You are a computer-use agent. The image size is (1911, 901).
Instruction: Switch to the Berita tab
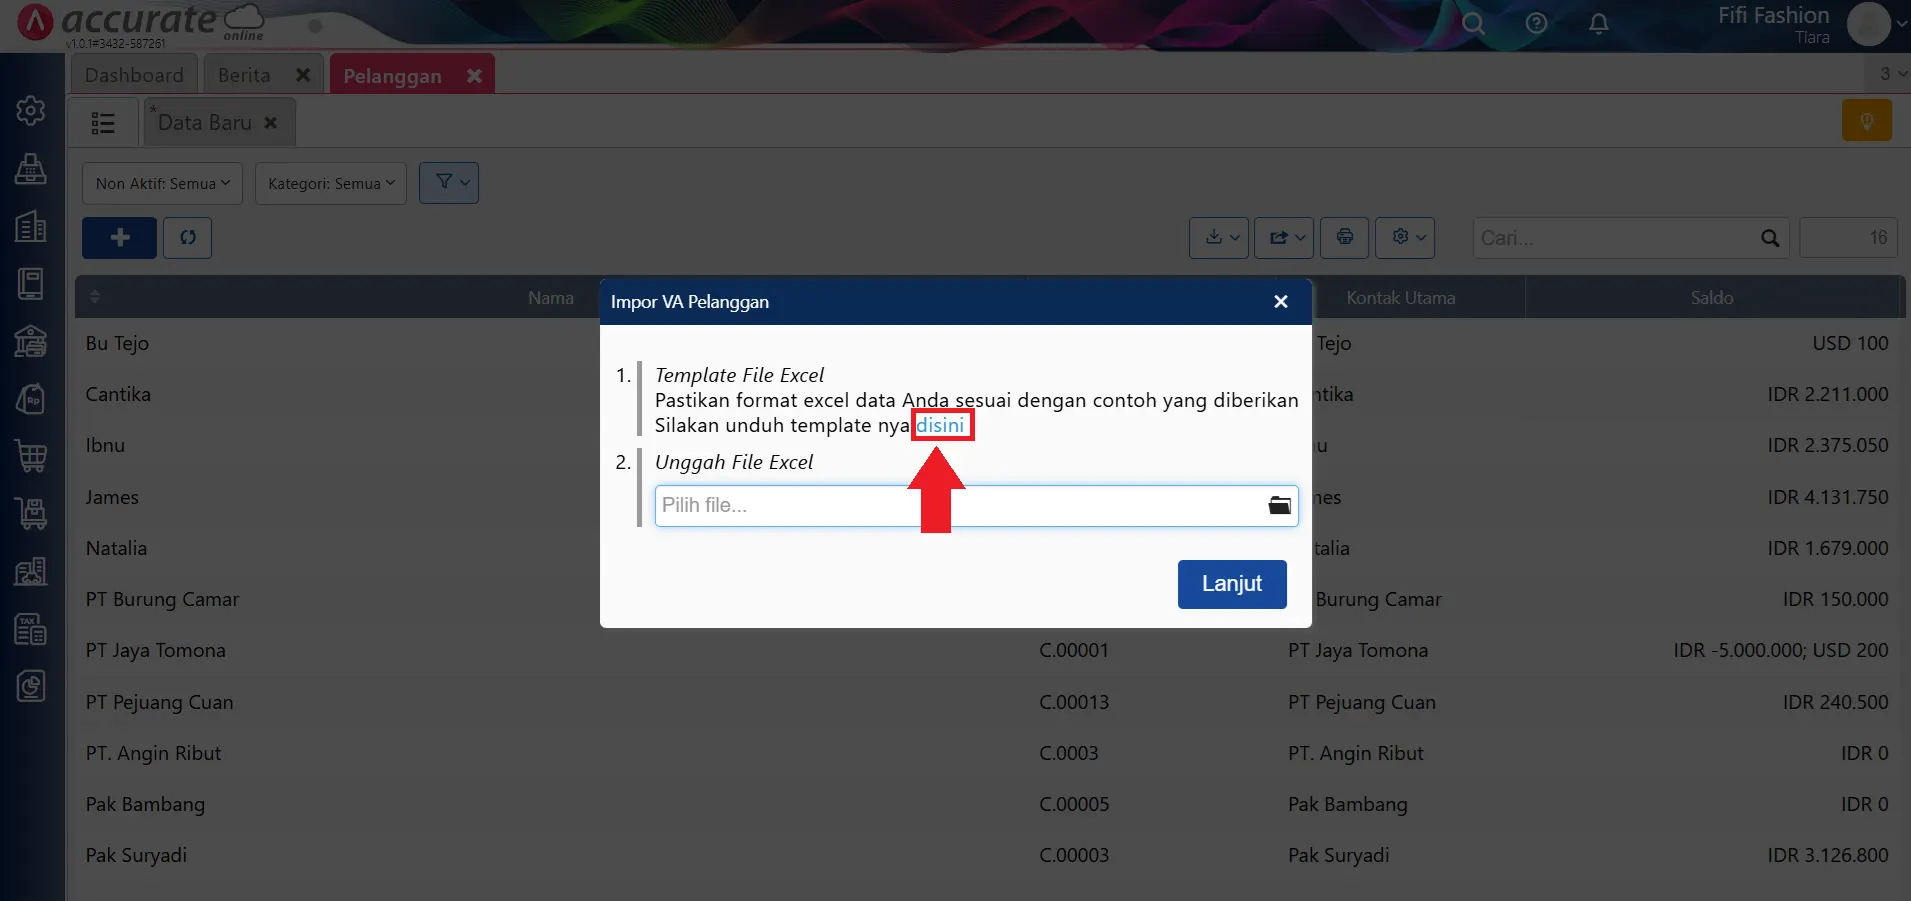point(244,75)
